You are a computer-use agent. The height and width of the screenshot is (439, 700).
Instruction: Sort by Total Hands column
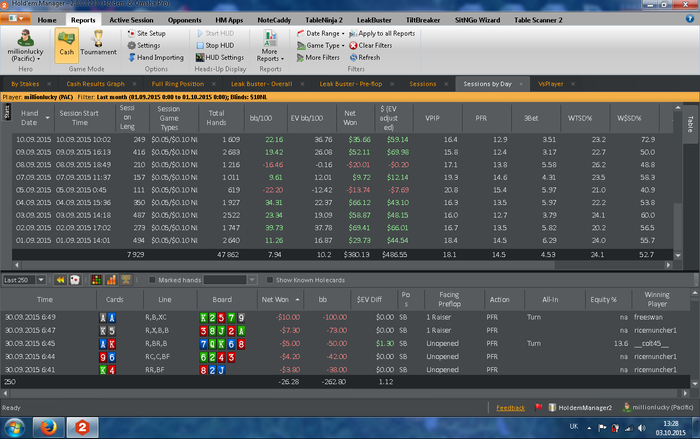pyautogui.click(x=216, y=118)
